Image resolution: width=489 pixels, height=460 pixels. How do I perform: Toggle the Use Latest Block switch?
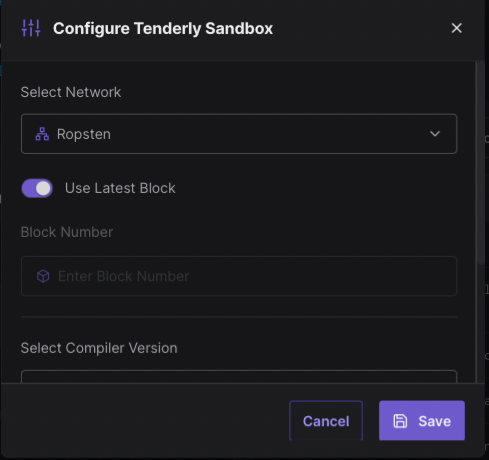tap(37, 188)
